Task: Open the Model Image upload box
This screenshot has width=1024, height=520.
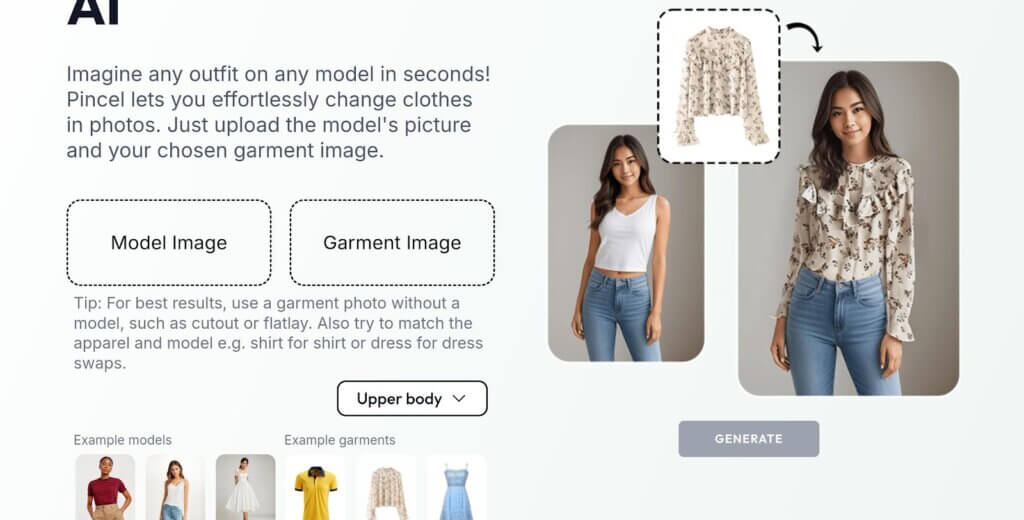Action: [169, 242]
